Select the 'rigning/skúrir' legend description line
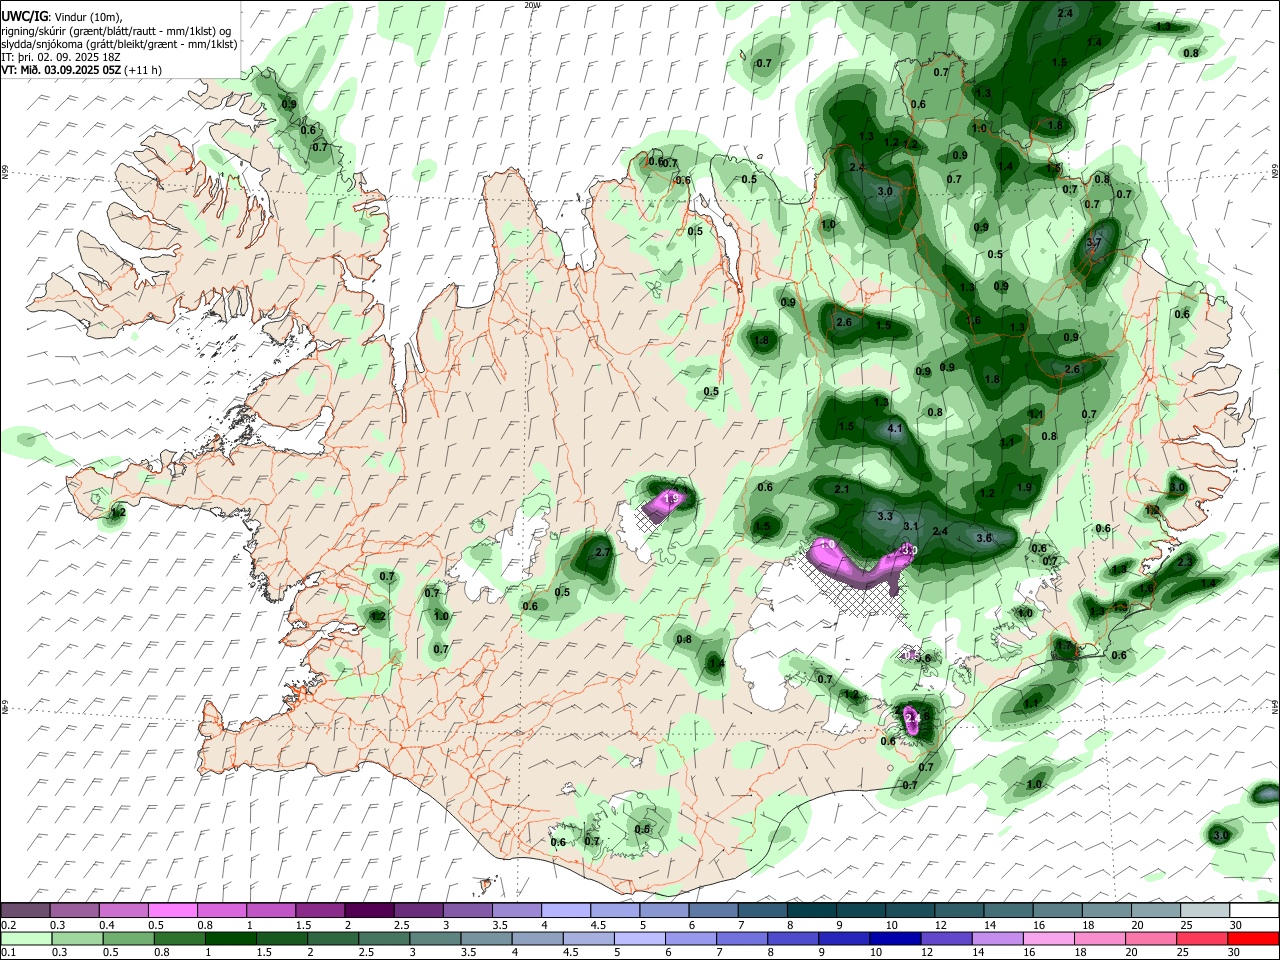1280x960 pixels. [118, 30]
